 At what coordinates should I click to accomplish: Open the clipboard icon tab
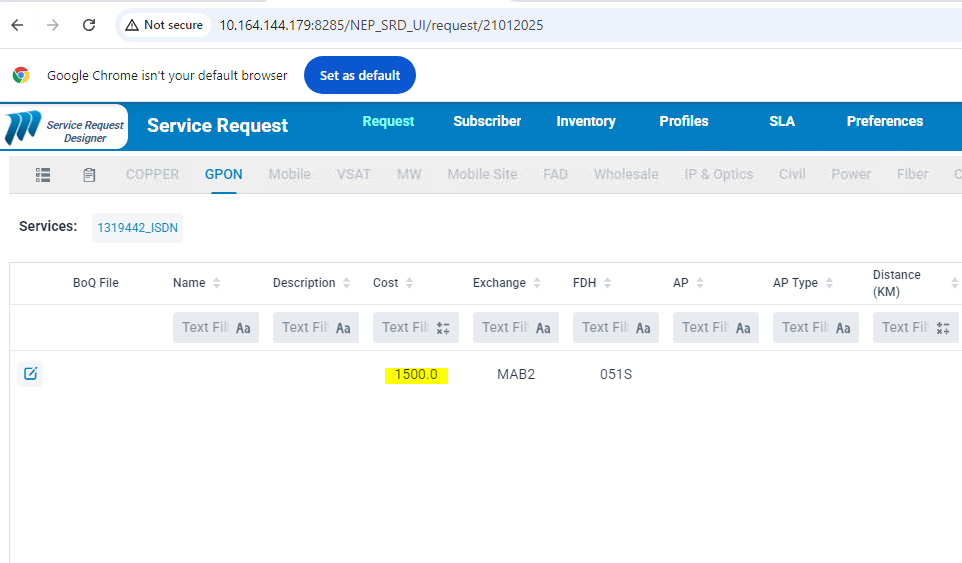89,175
